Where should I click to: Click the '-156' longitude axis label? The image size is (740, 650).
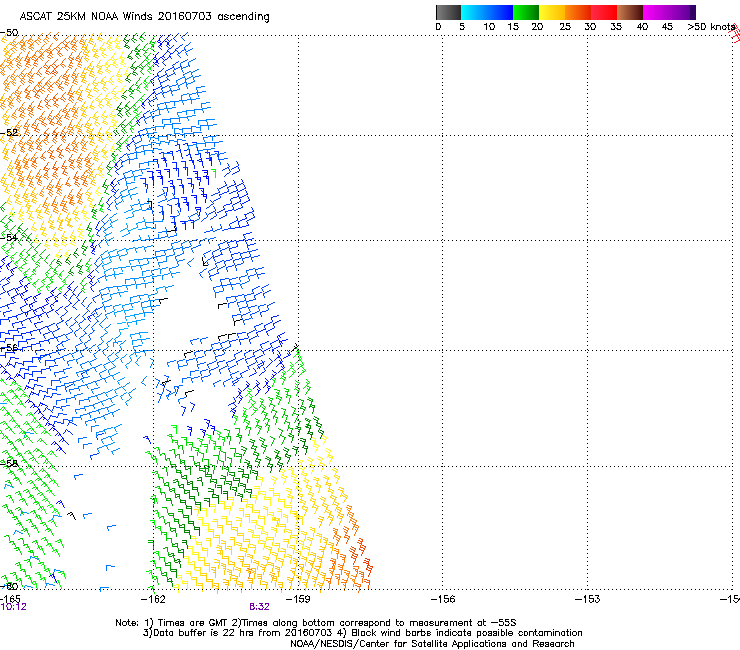click(443, 599)
